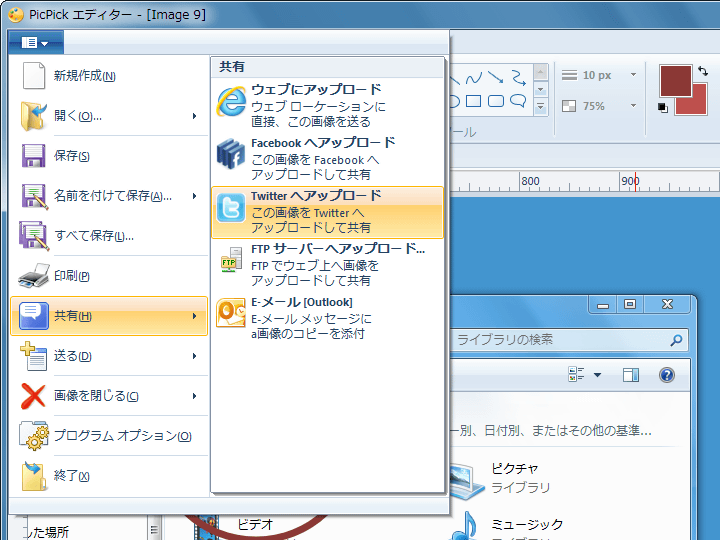Choose 新規作成(N) from the menu
720x540 pixels.
click(109, 75)
